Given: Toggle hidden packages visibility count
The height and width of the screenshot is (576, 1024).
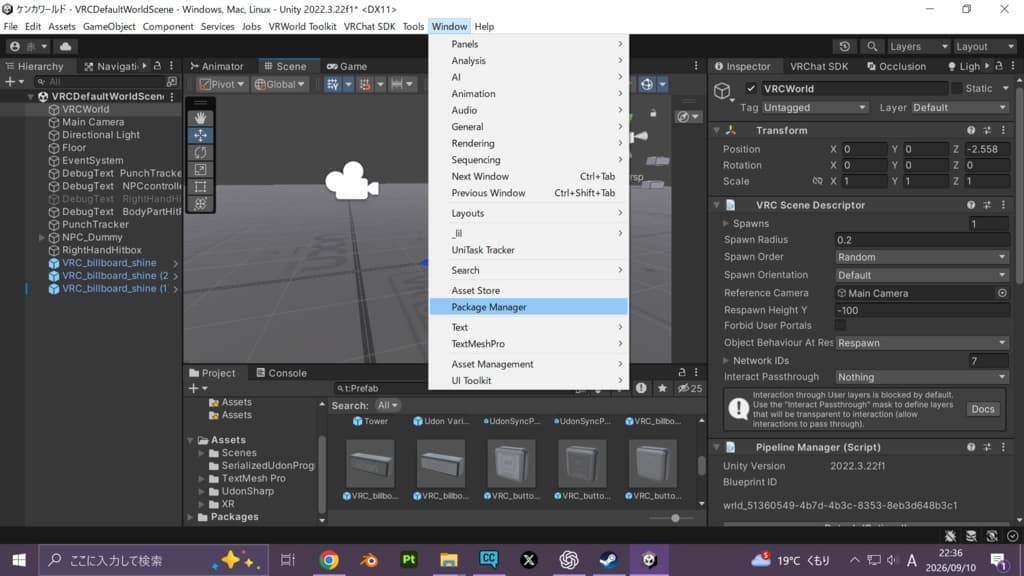Looking at the screenshot, I should pyautogui.click(x=690, y=388).
